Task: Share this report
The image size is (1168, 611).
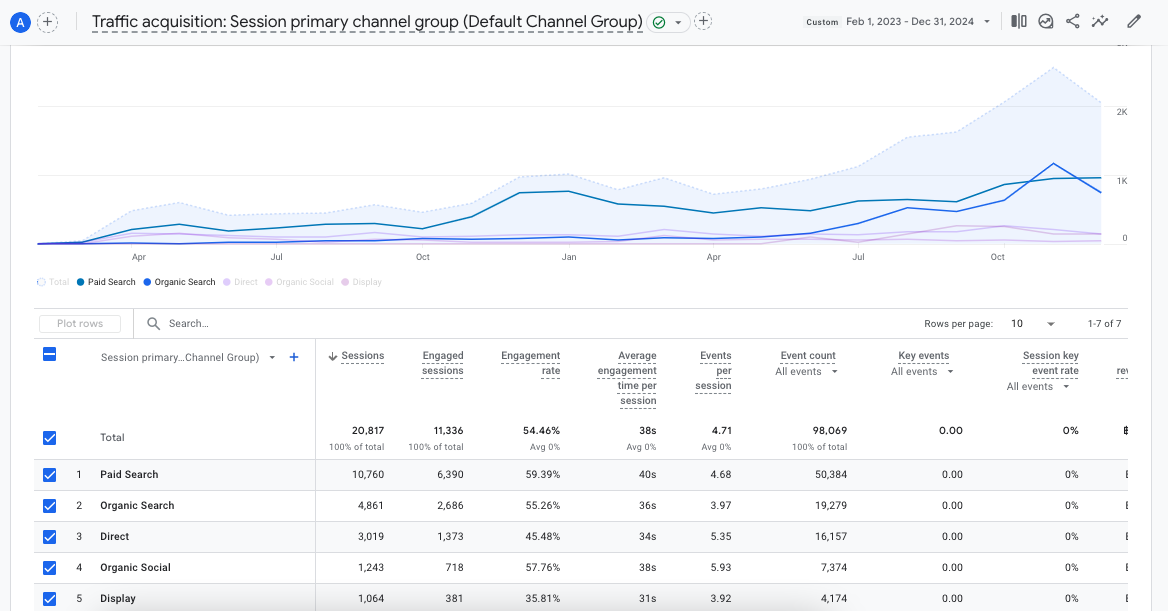Action: [x=1073, y=21]
